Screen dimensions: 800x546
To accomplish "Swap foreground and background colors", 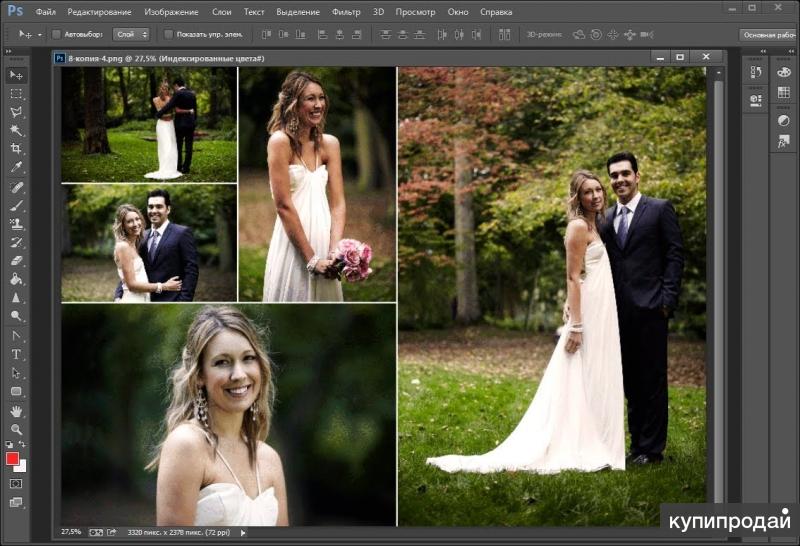I will tap(22, 444).
